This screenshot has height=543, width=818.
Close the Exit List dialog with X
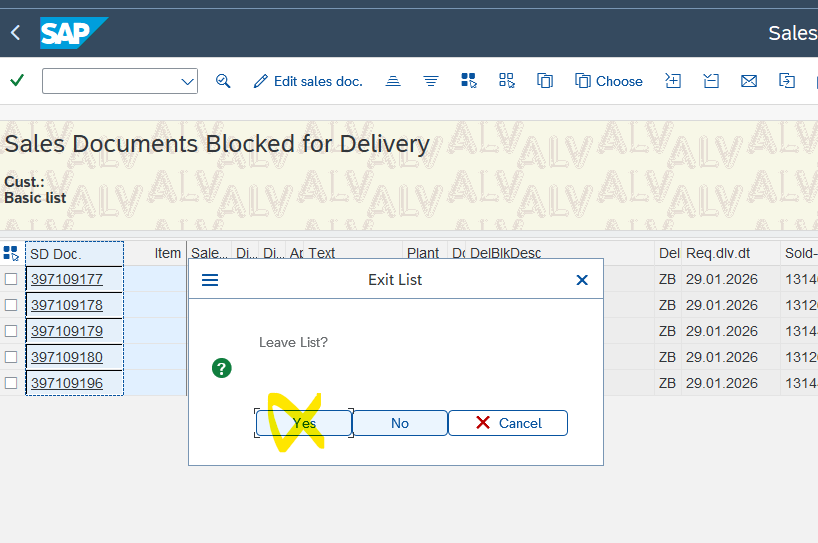[x=582, y=280]
